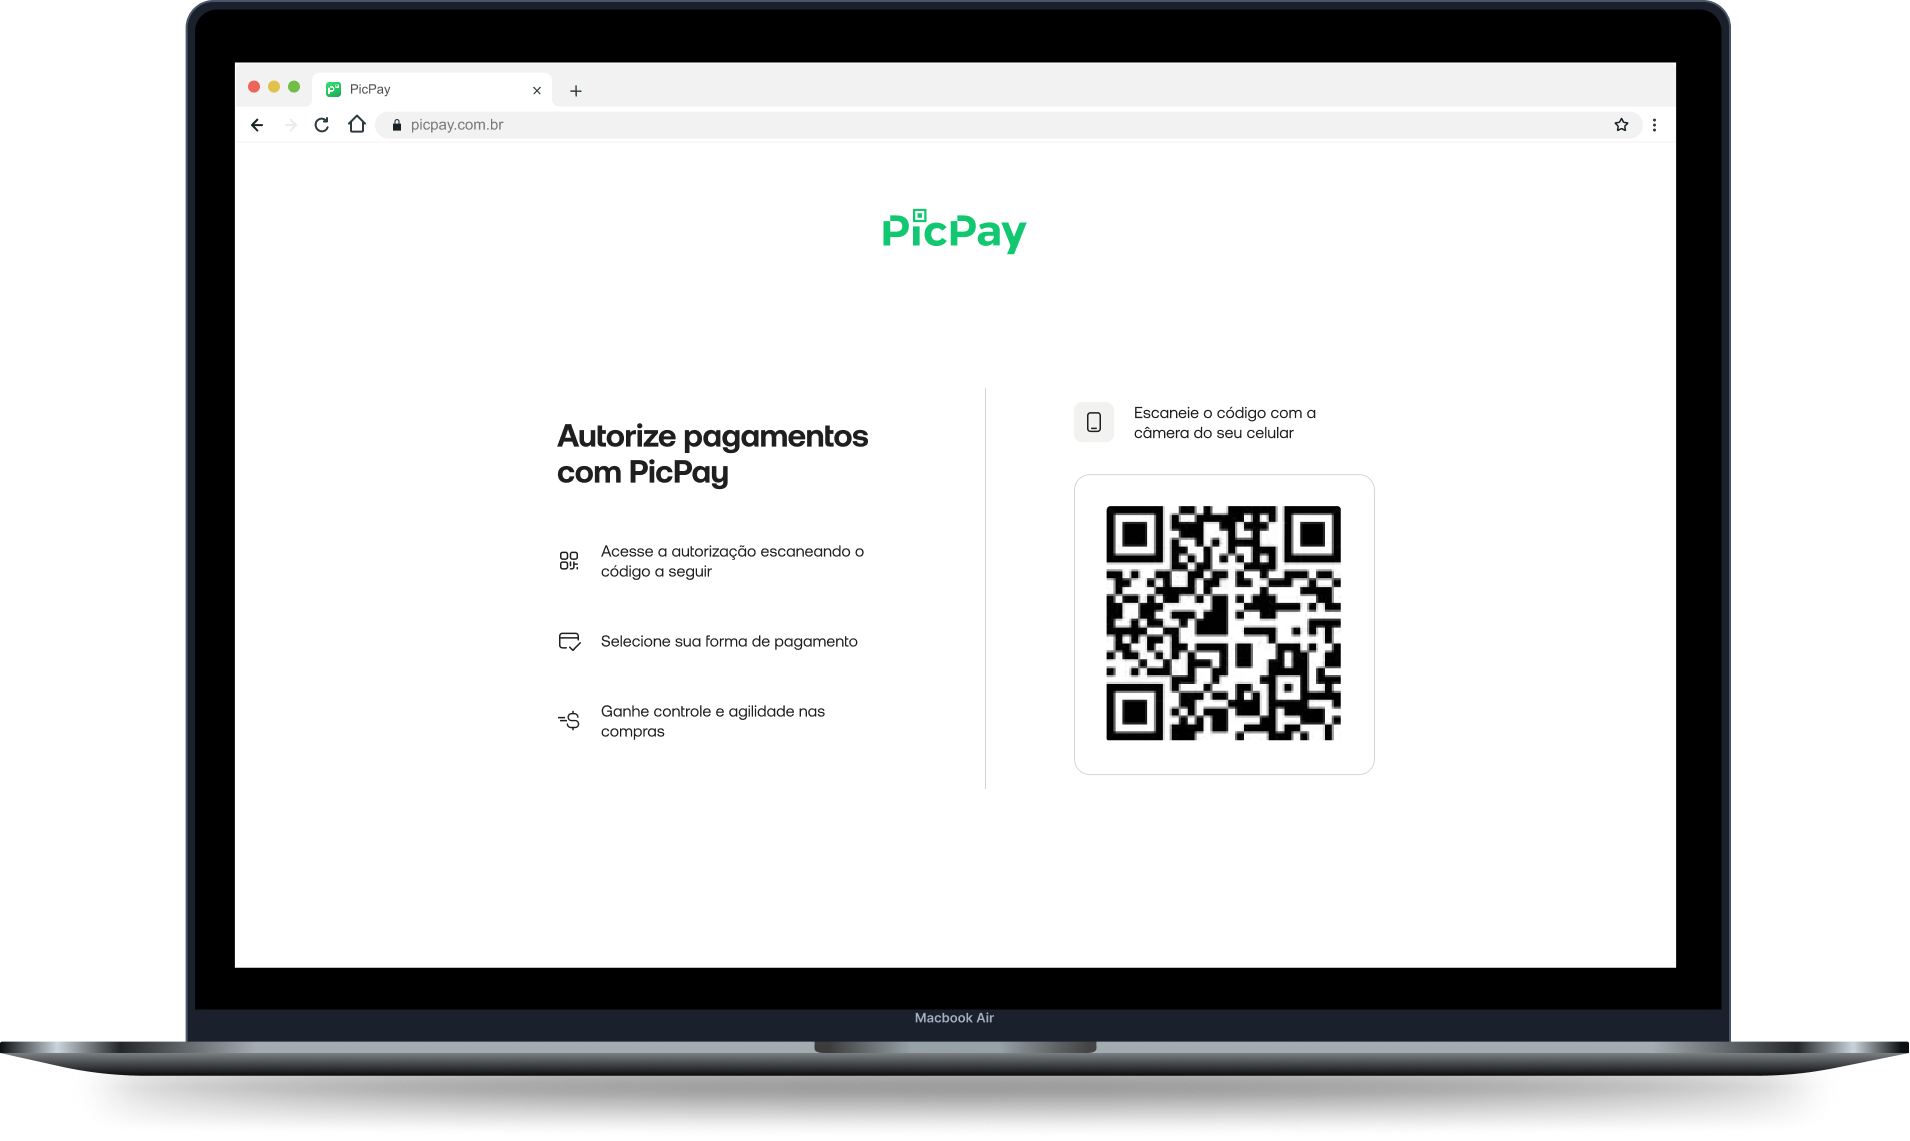
Task: Bookmark the page with the star icon
Action: coord(1621,124)
